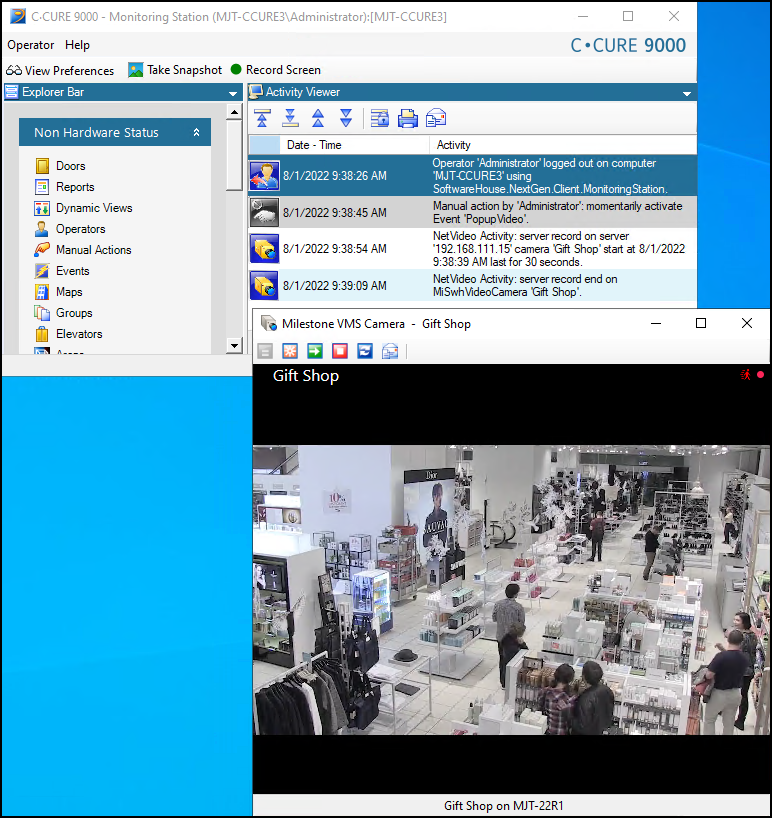Jump to last entry in Activity Viewer
Screen dimensions: 772x818
(290, 118)
